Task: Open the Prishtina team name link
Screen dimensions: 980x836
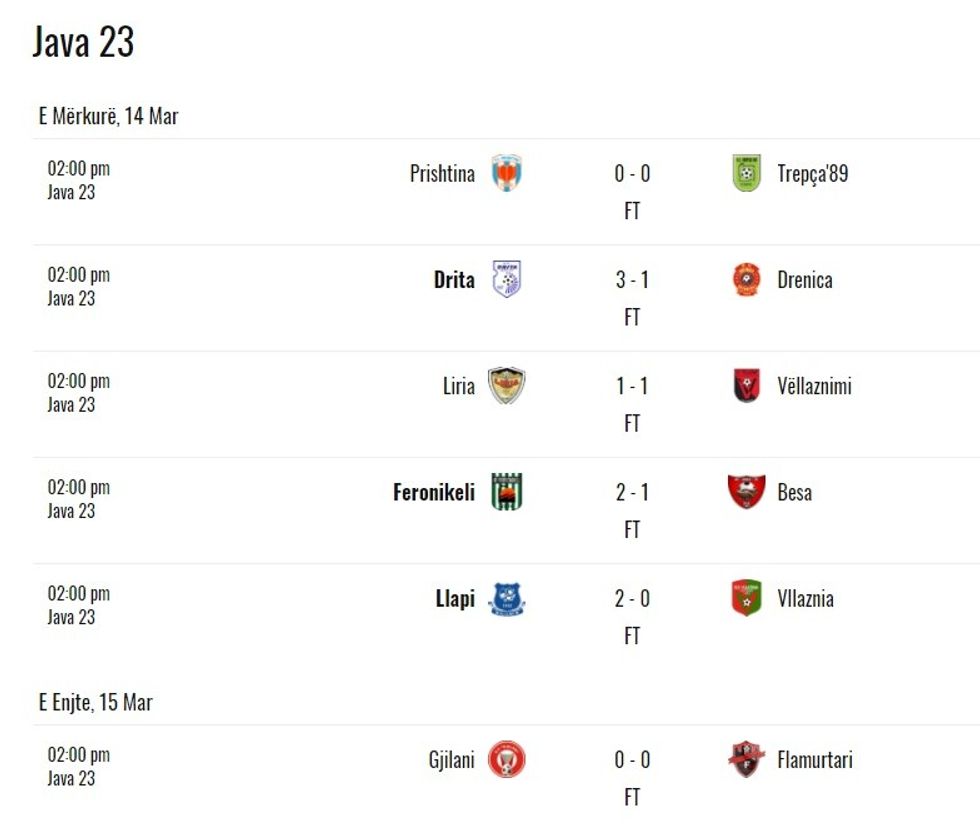Action: point(442,173)
